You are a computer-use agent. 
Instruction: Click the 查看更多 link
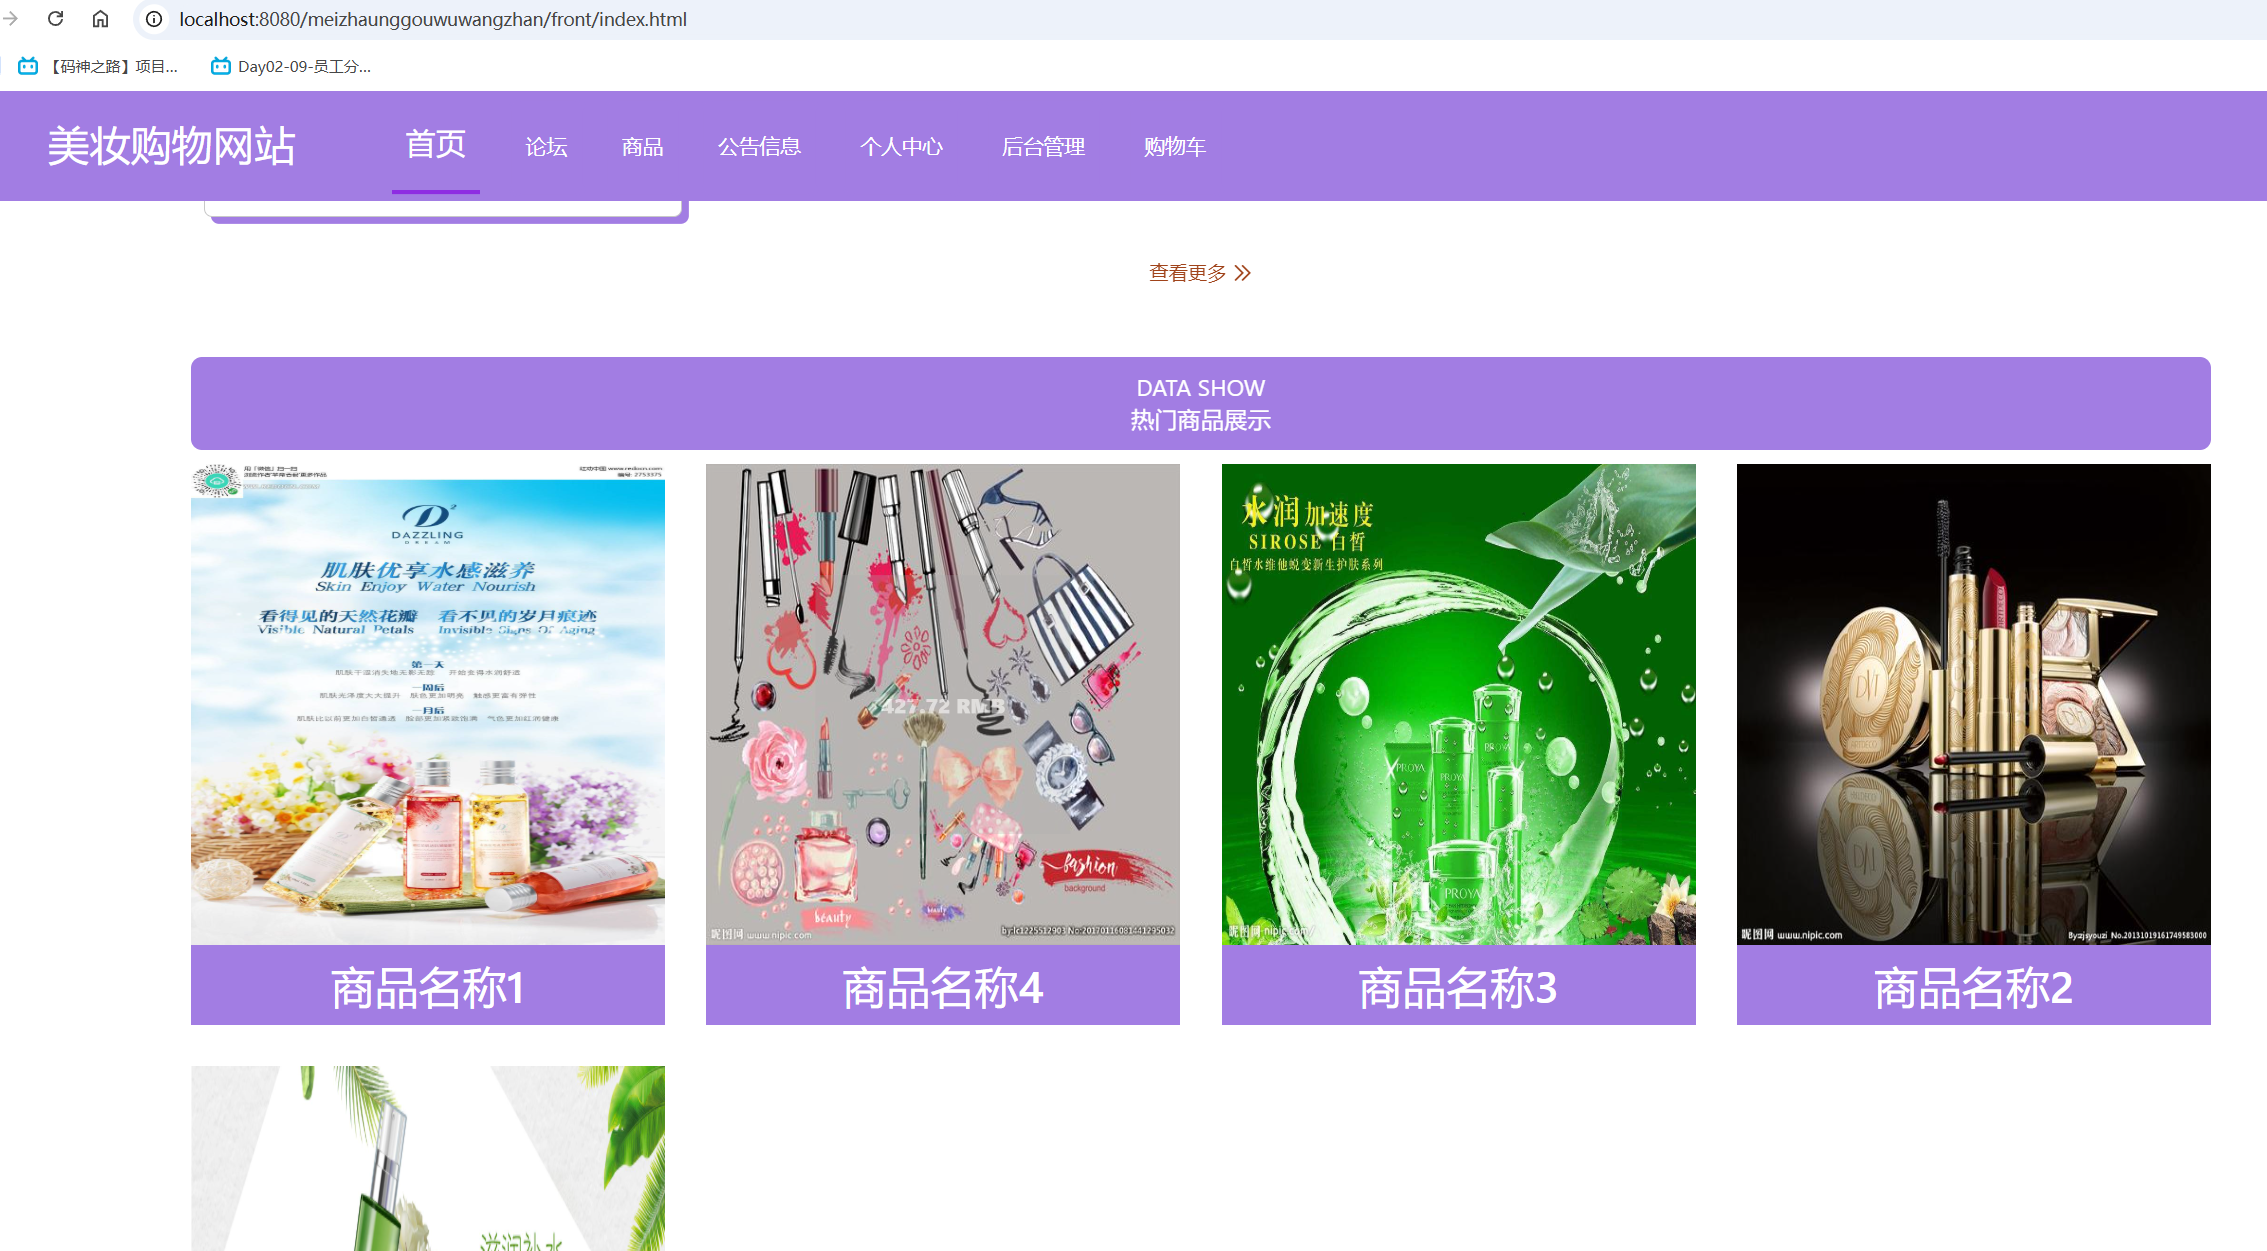[1187, 273]
